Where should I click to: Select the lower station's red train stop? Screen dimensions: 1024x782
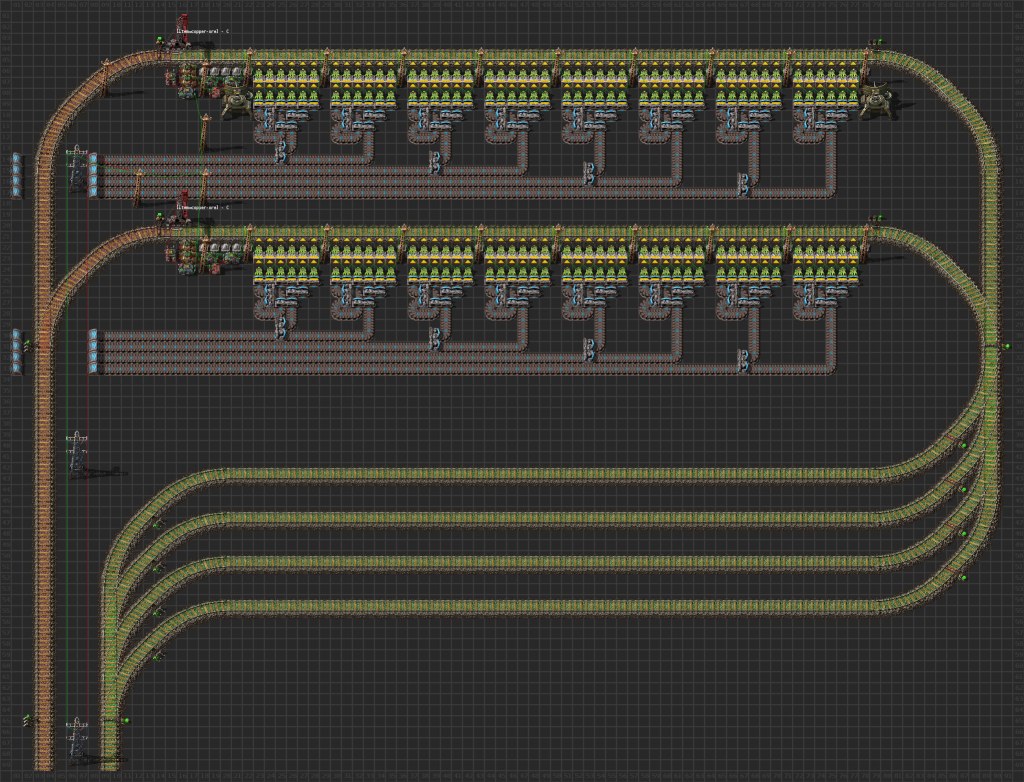pos(184,206)
